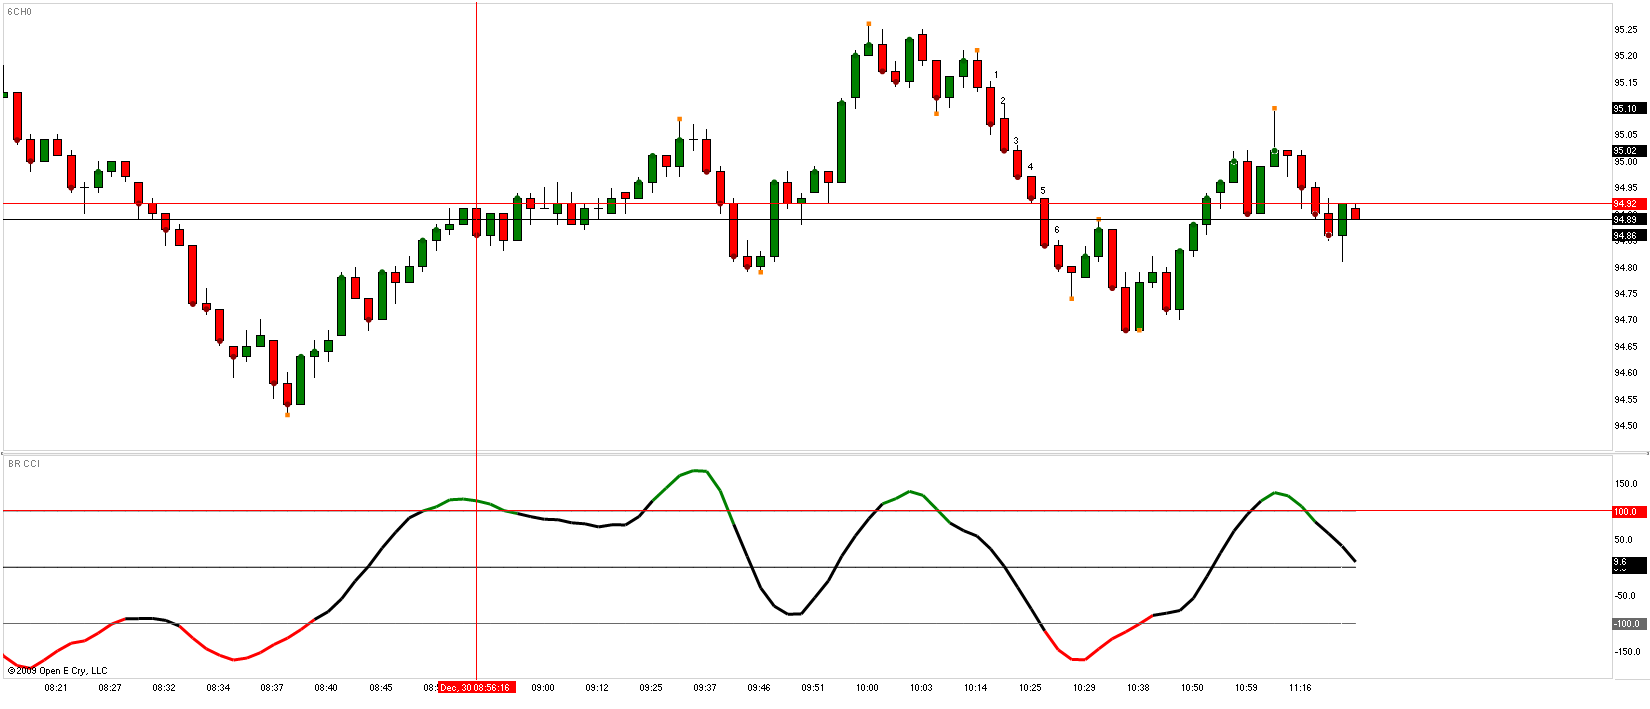Click the 10:14 time axis label
The height and width of the screenshot is (709, 1650).
click(975, 688)
